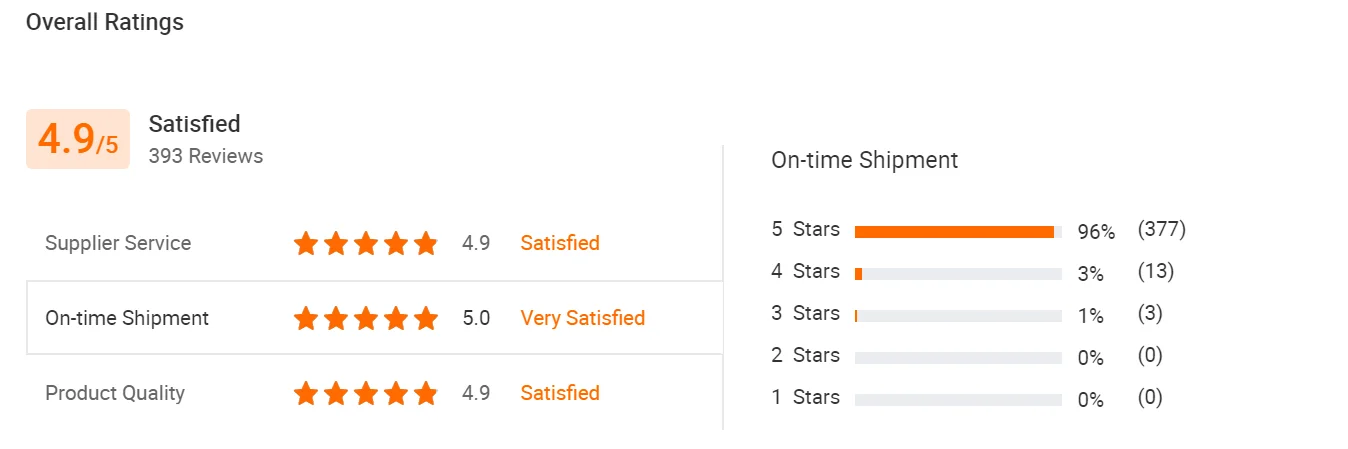The height and width of the screenshot is (449, 1348).
Task: Click the Supplier Service star rating icons
Action: click(x=366, y=243)
